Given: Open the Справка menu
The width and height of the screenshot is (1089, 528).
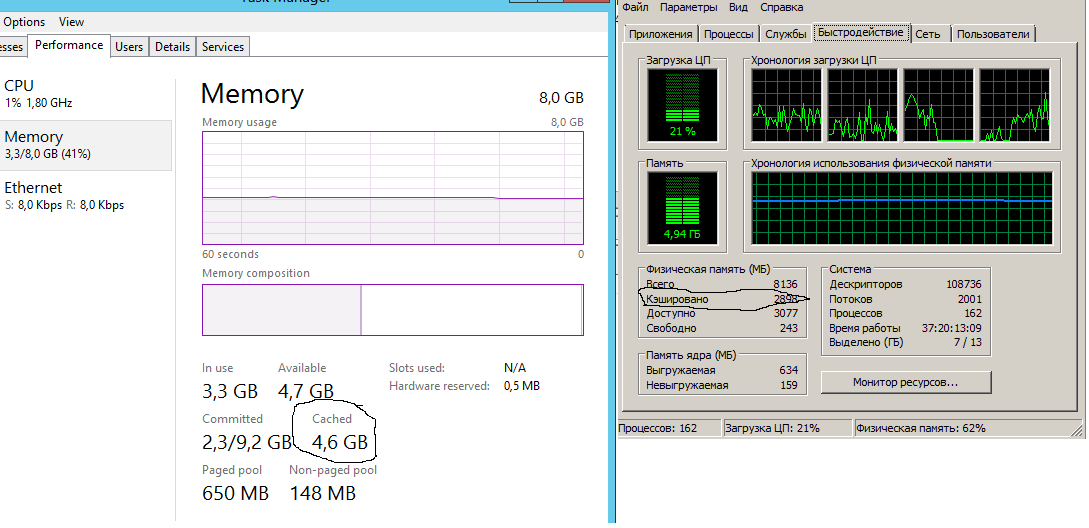Looking at the screenshot, I should 781,7.
